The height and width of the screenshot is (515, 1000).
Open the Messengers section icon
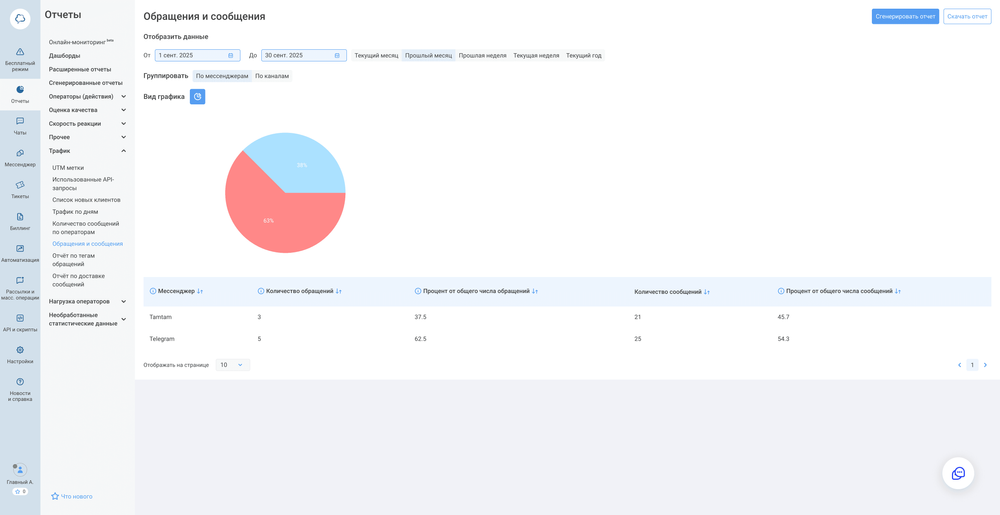[20, 157]
